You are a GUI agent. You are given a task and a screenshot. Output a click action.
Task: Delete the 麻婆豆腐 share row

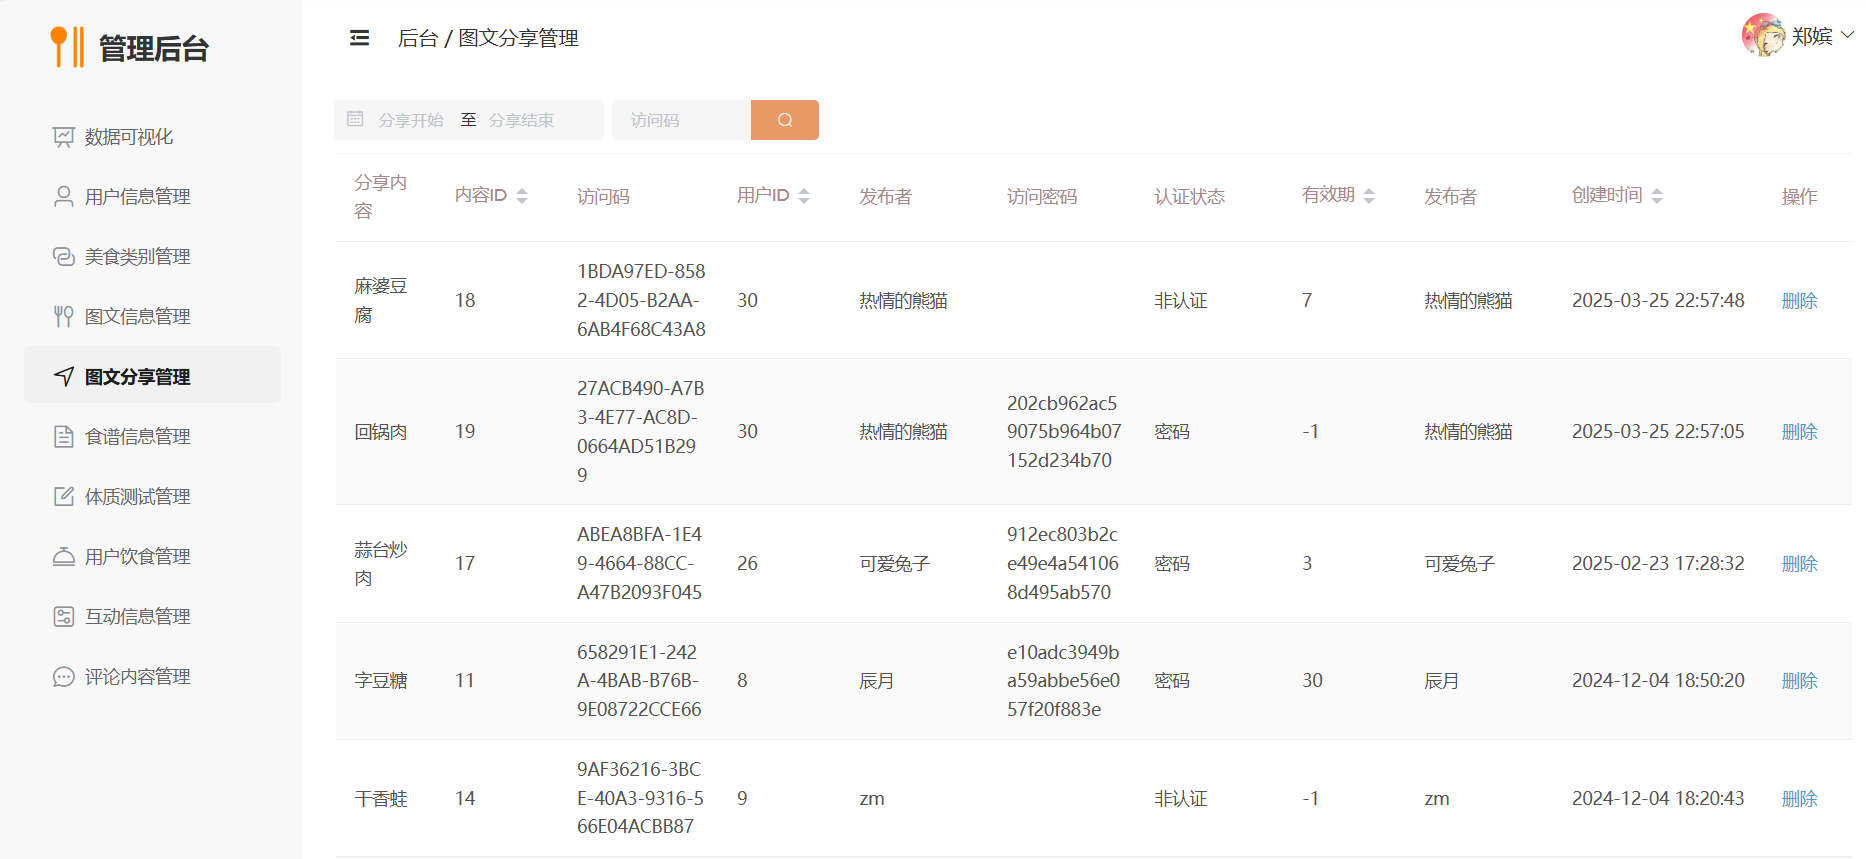(1799, 301)
